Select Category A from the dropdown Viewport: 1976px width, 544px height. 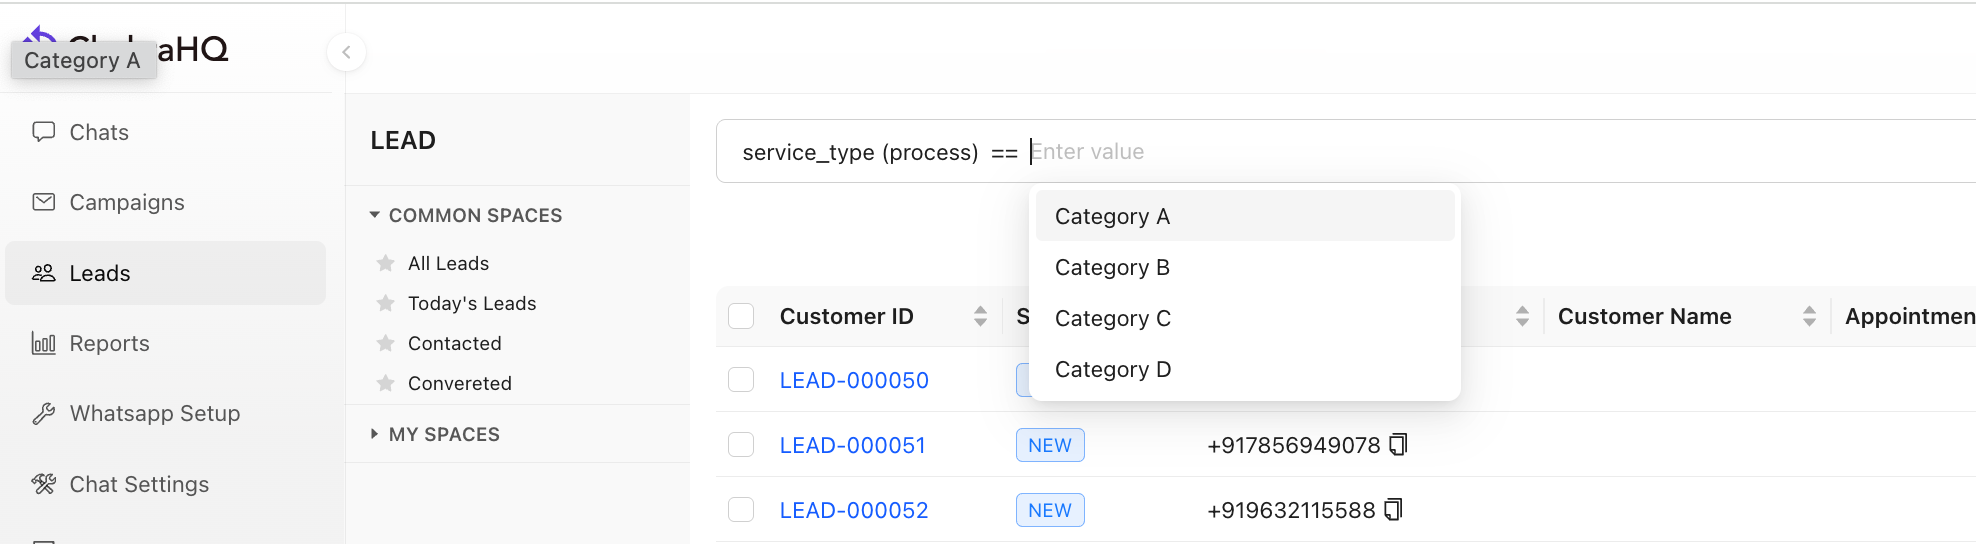pos(1245,216)
